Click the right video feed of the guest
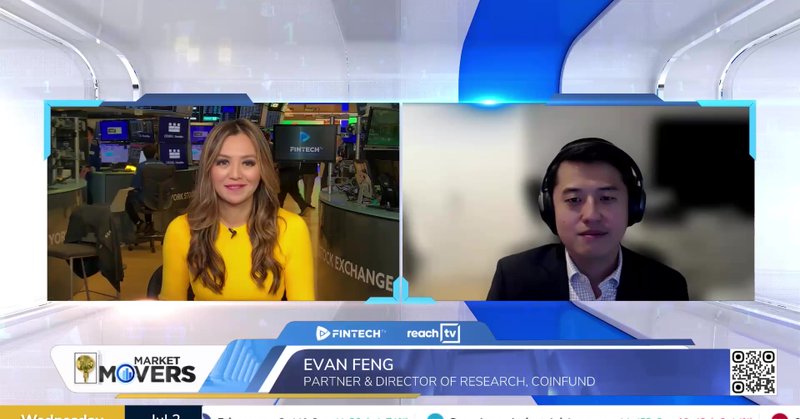800x419 pixels. pos(579,202)
